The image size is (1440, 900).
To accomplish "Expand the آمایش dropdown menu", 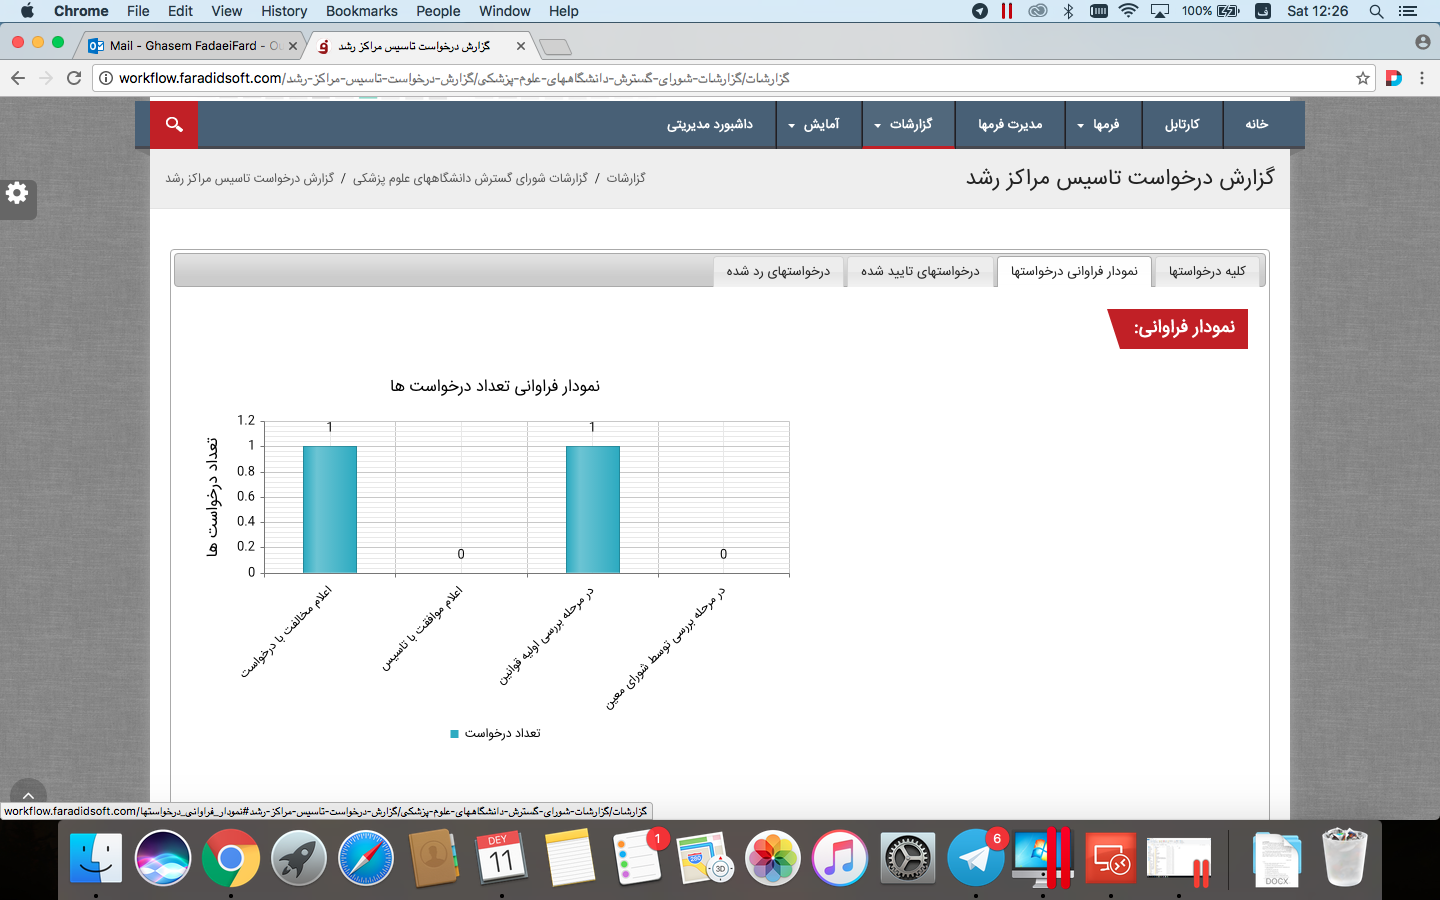I will click(x=816, y=124).
